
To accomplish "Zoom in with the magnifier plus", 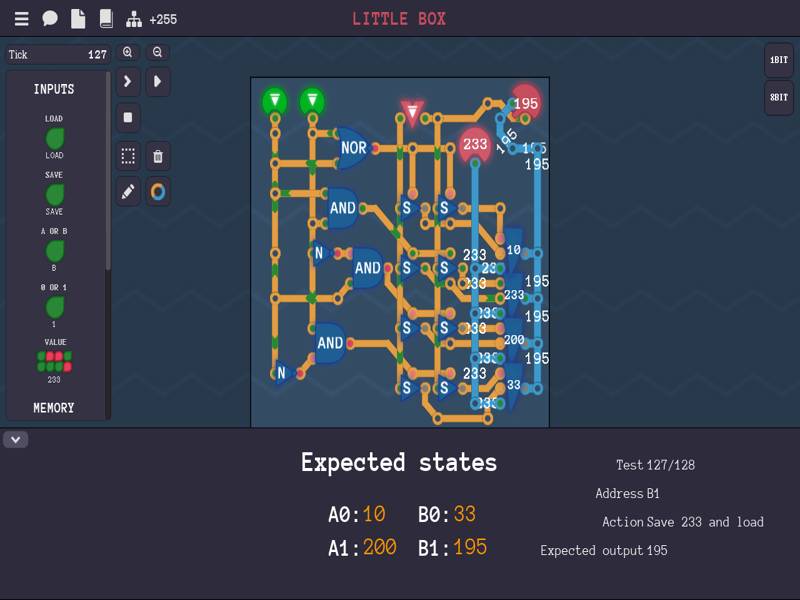I will [128, 52].
